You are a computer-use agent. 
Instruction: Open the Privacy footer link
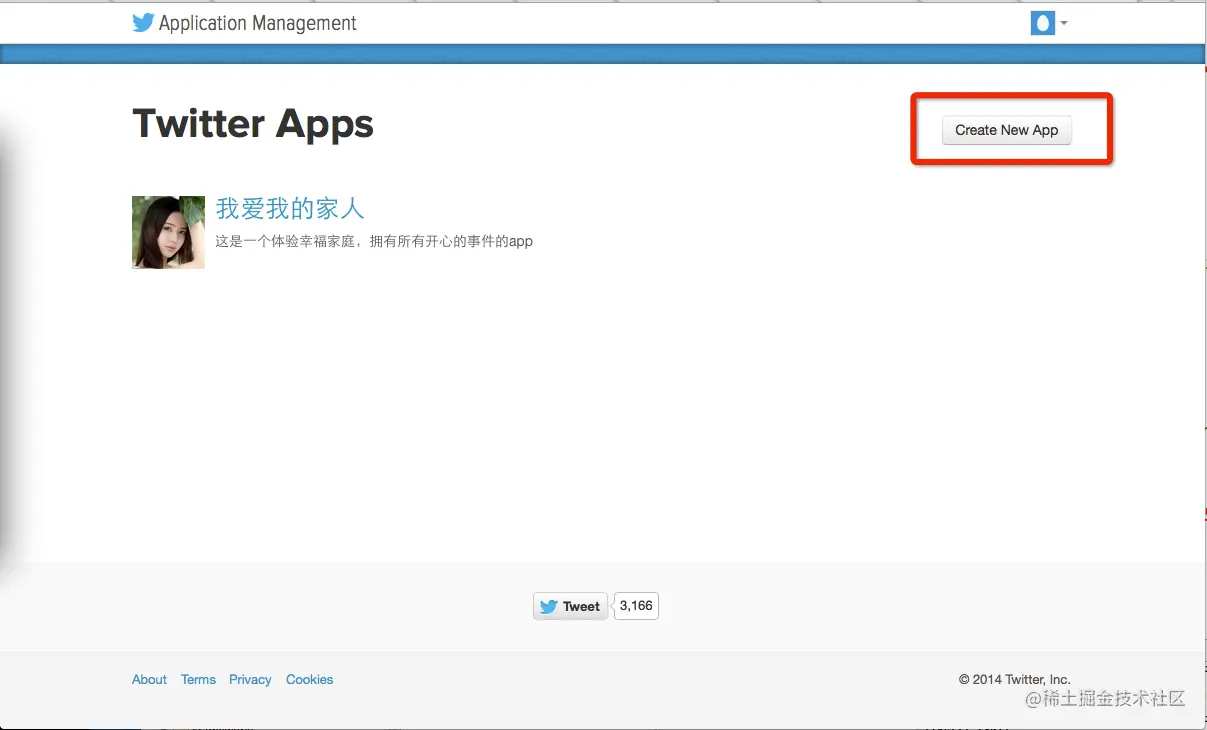click(x=250, y=679)
